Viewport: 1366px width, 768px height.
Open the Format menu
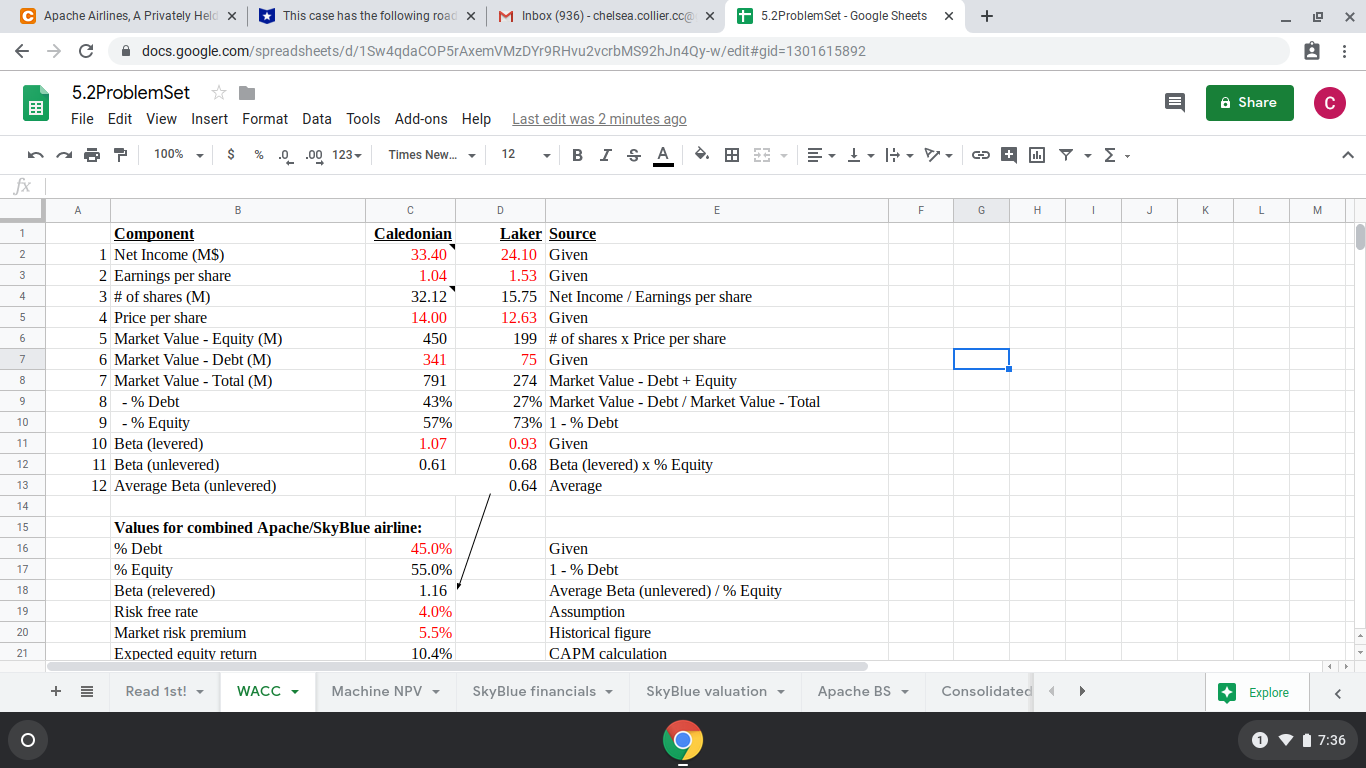pyautogui.click(x=265, y=119)
